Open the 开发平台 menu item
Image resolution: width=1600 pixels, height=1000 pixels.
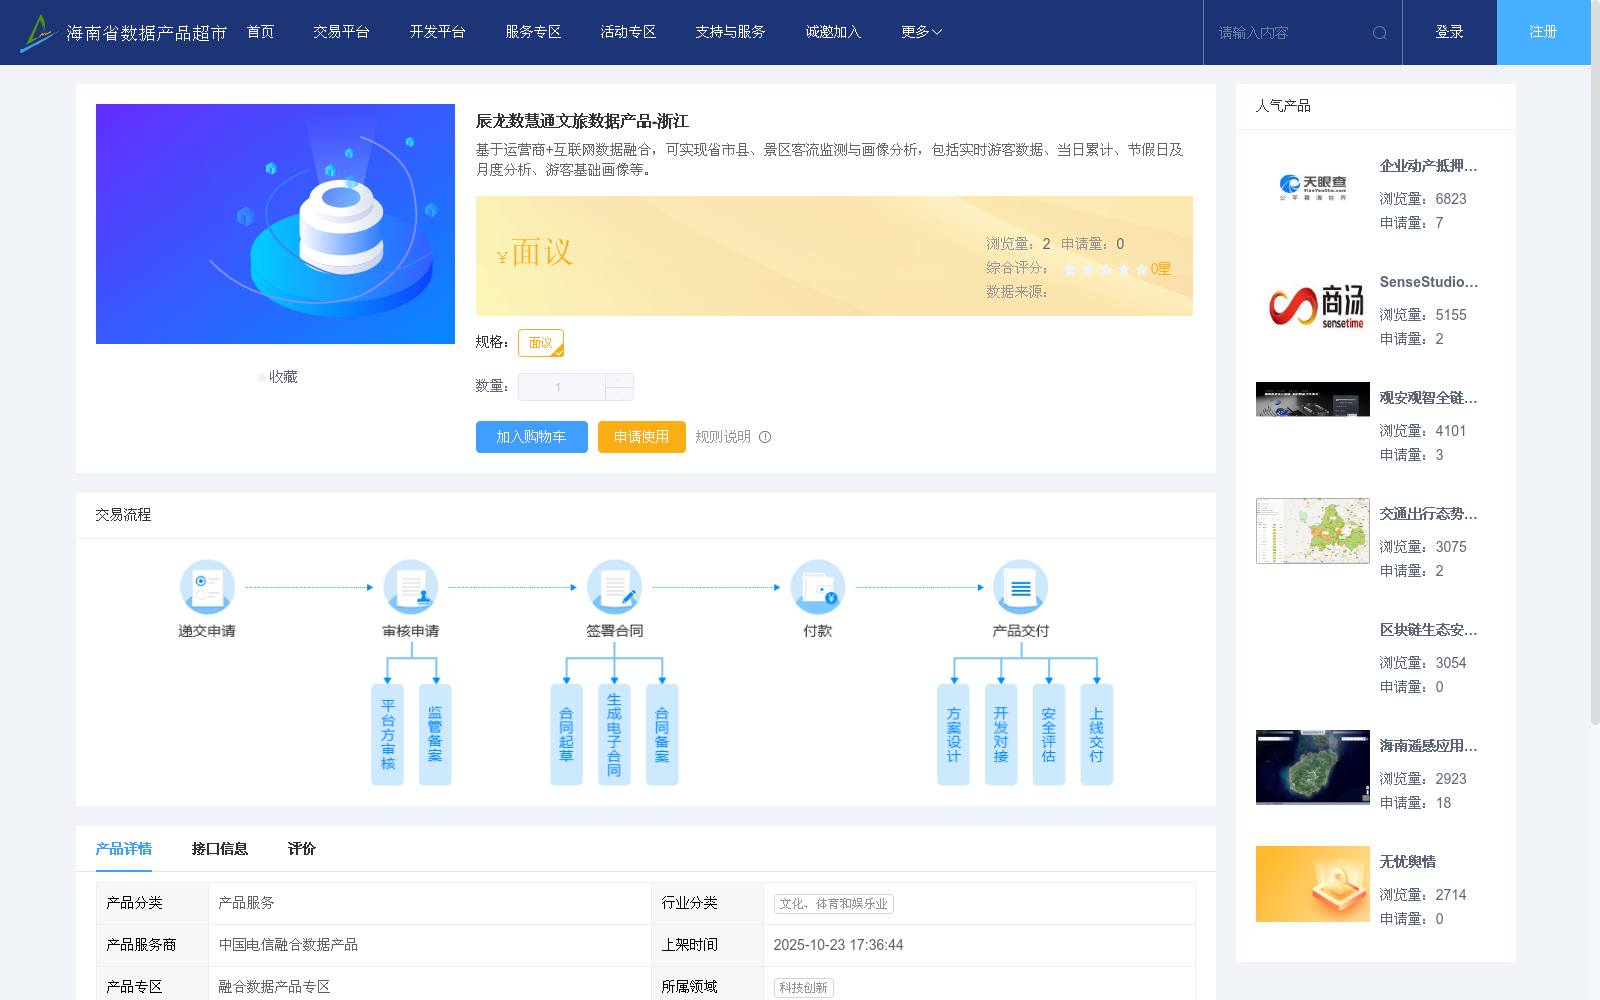(437, 32)
